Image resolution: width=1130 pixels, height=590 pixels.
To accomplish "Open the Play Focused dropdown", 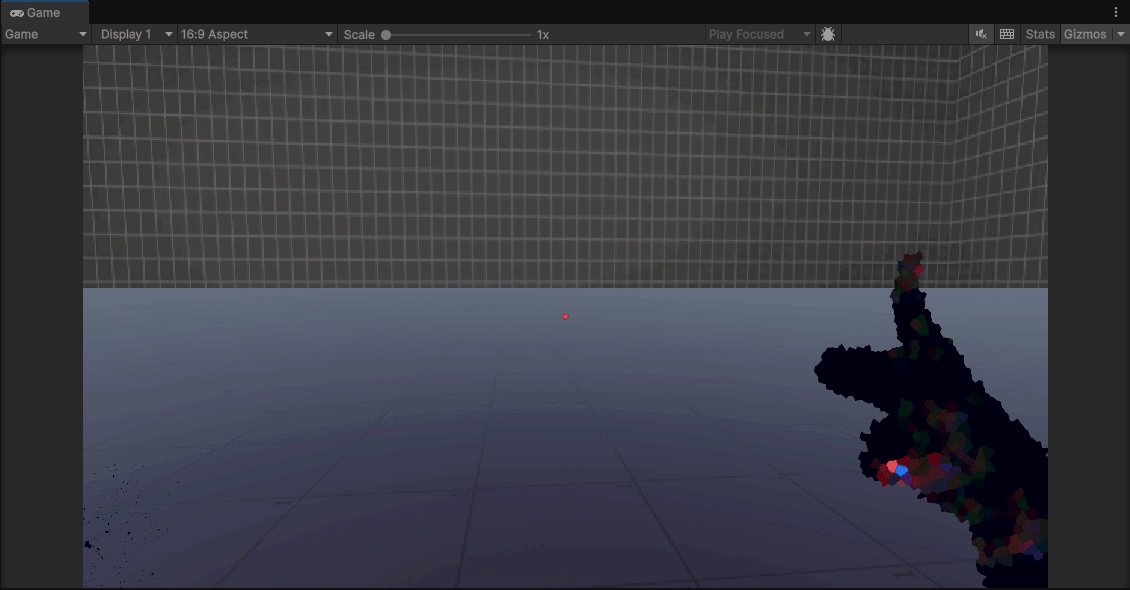I will [x=760, y=34].
